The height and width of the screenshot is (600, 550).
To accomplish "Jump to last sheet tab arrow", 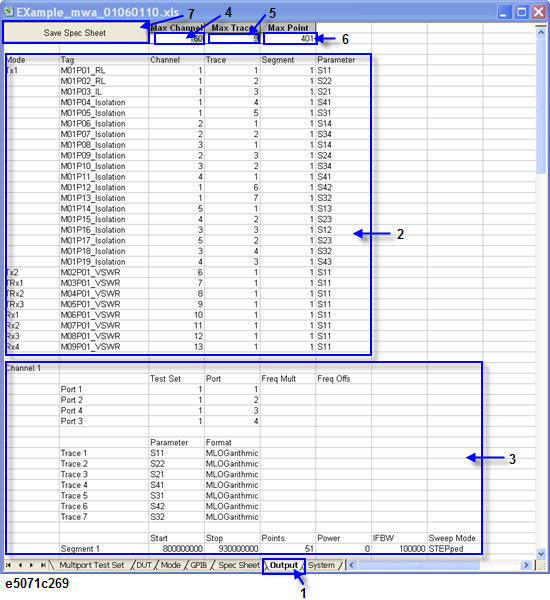I will coord(43,565).
